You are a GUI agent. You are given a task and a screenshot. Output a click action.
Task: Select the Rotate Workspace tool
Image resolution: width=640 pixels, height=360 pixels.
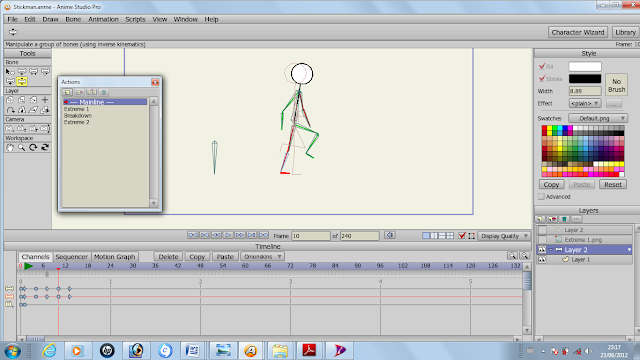tap(33, 147)
